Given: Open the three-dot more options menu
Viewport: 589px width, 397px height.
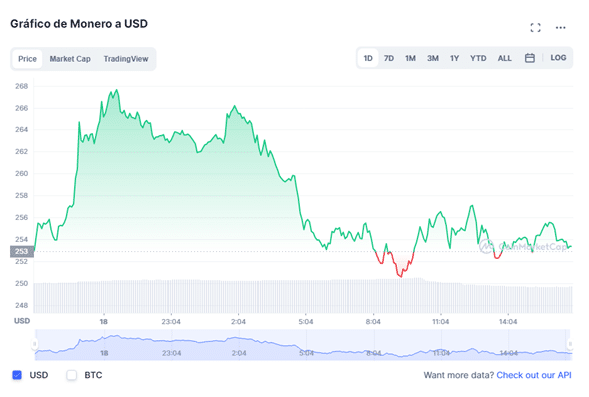Looking at the screenshot, I should coord(560,27).
